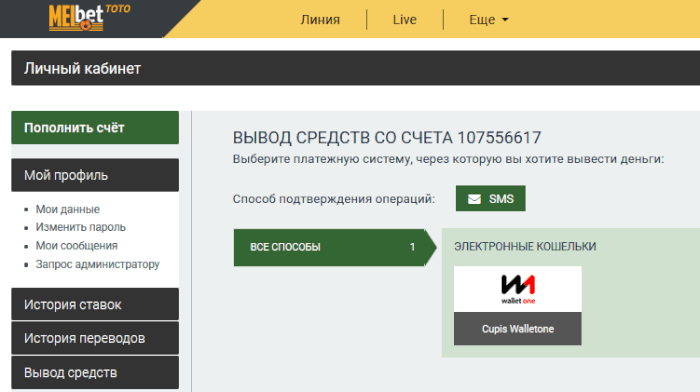Click the SMS confirmation method button
Image resolution: width=700 pixels, height=392 pixels.
coord(490,199)
